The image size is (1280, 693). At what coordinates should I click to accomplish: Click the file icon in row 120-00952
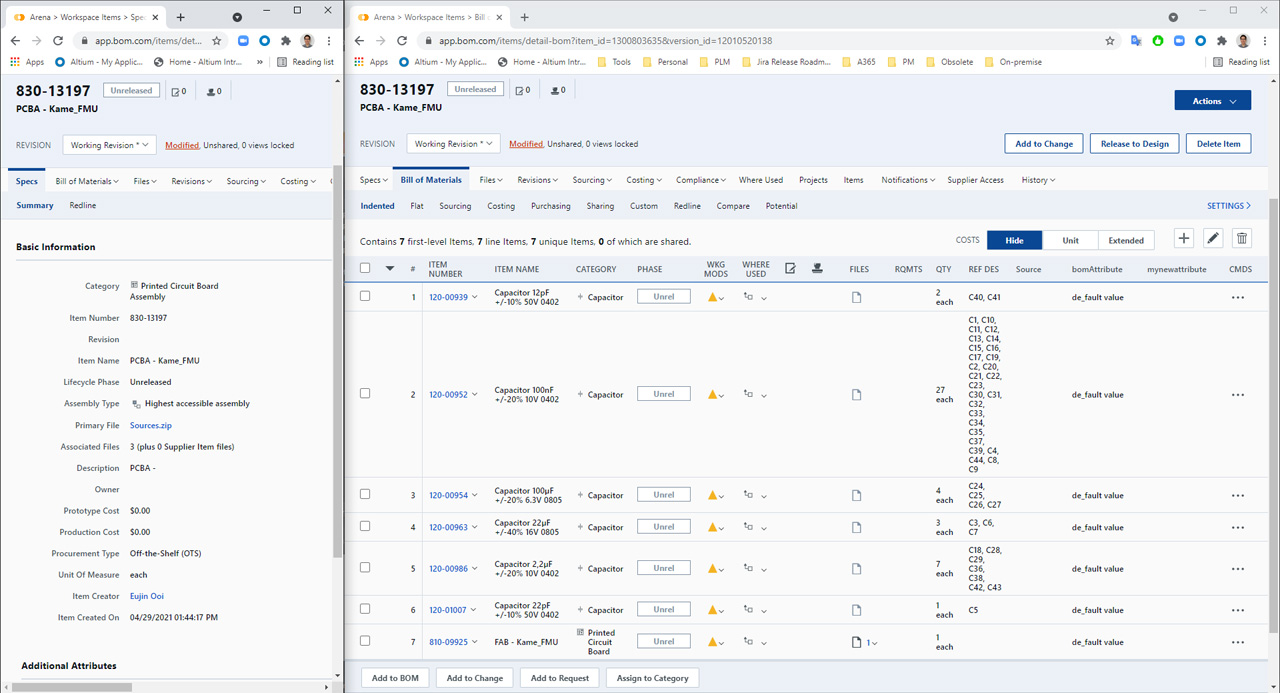click(x=856, y=395)
